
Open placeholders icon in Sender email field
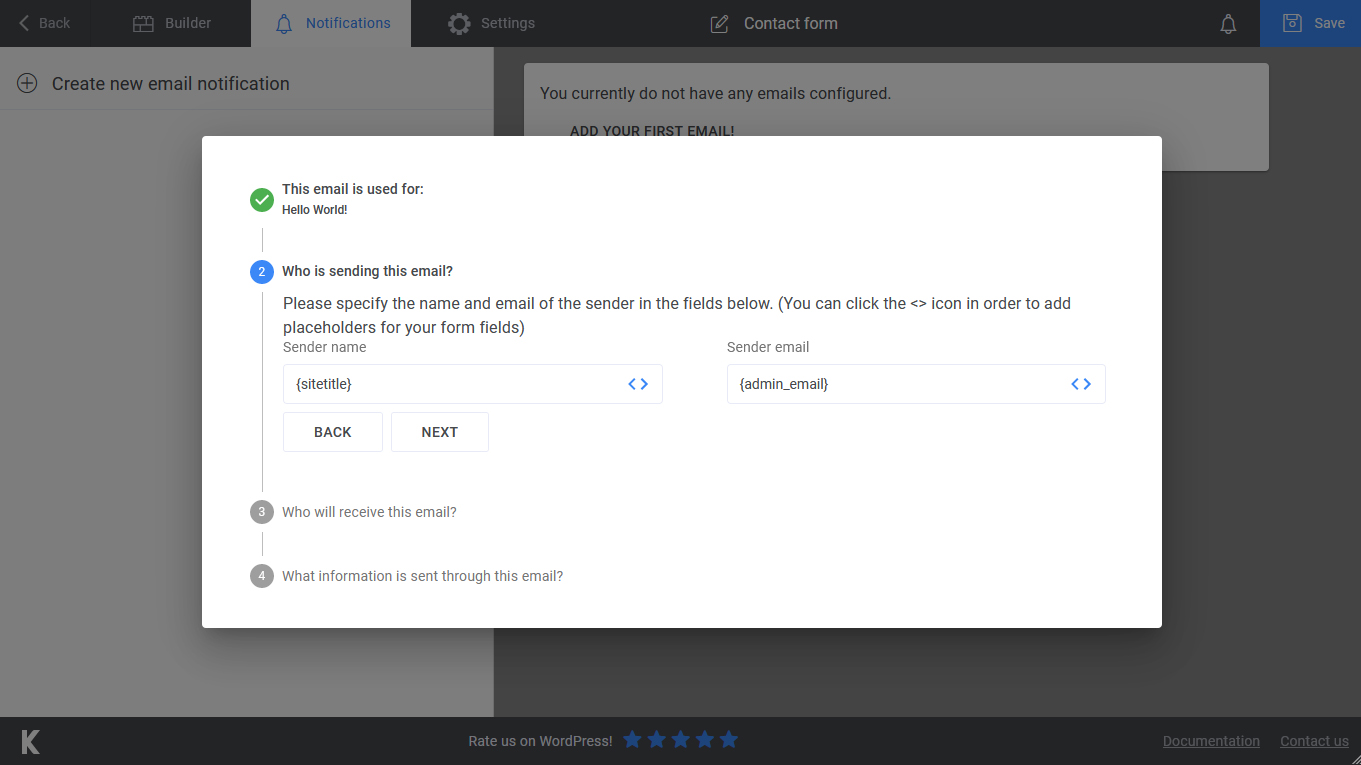coord(1081,384)
